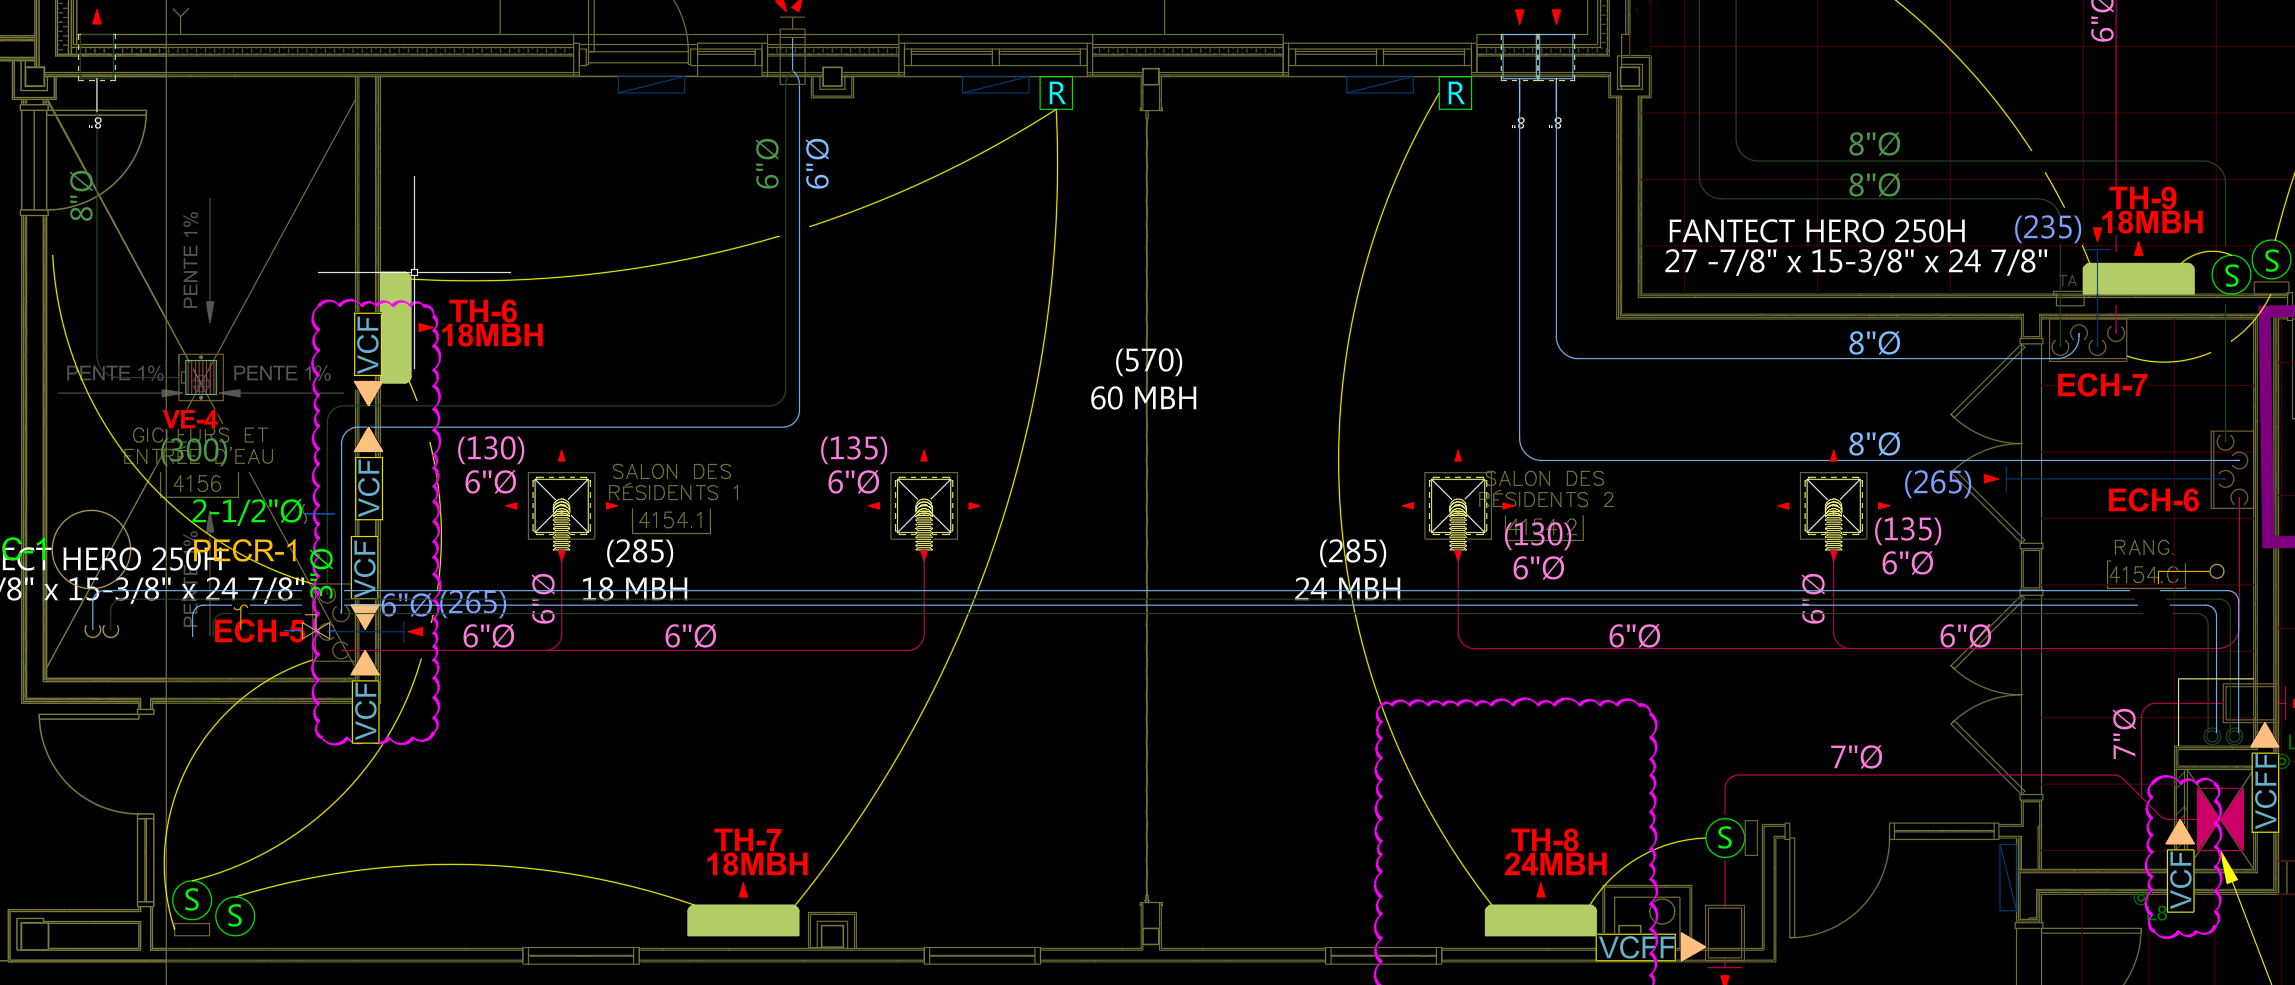Select the VE-4 floor drain symbol
Viewport: 2295px width, 985px height.
[x=200, y=377]
